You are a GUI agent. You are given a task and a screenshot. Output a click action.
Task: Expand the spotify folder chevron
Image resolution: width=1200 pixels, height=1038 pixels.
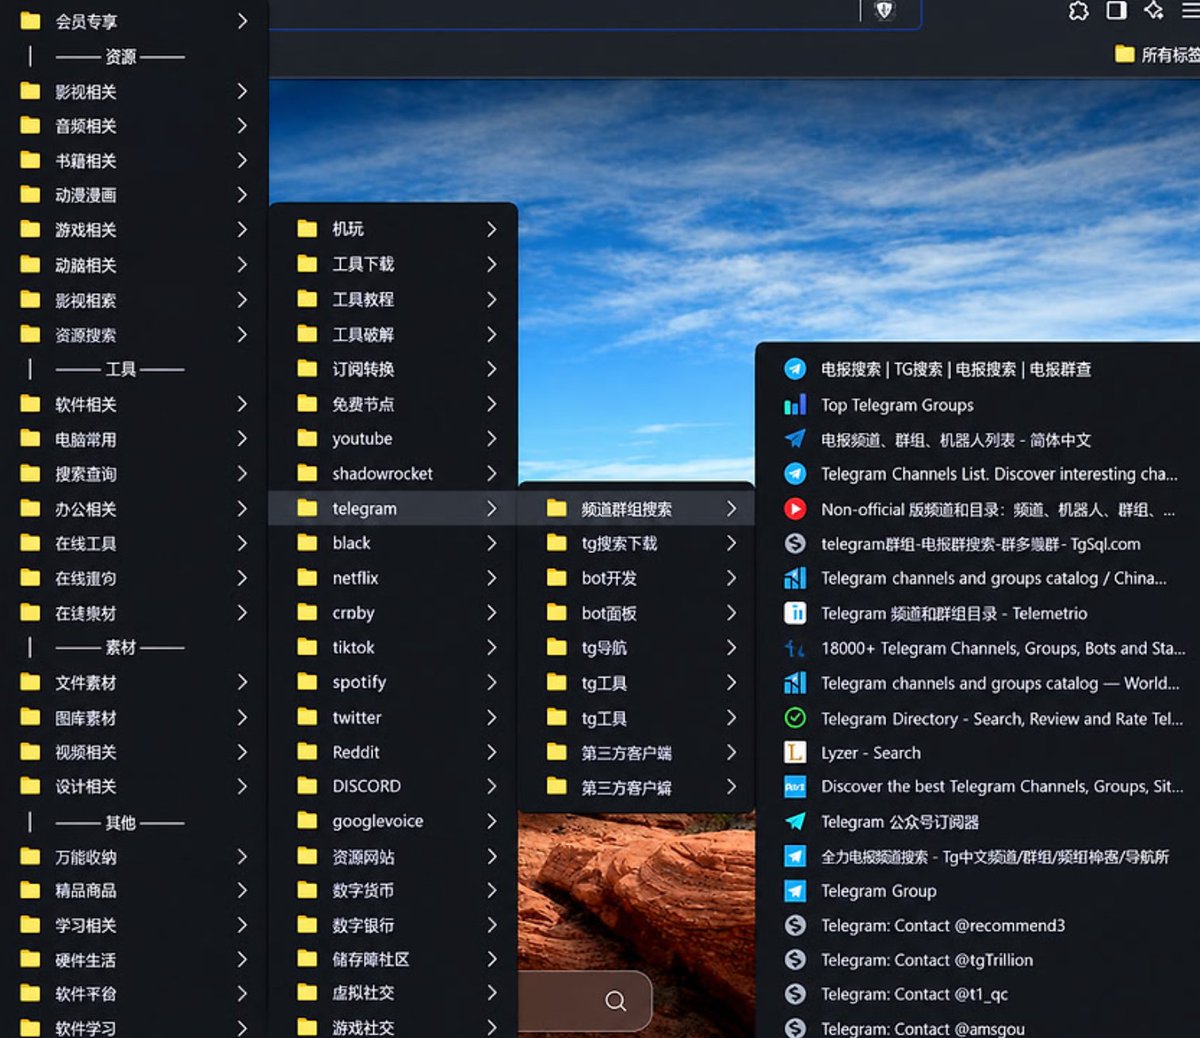(491, 682)
